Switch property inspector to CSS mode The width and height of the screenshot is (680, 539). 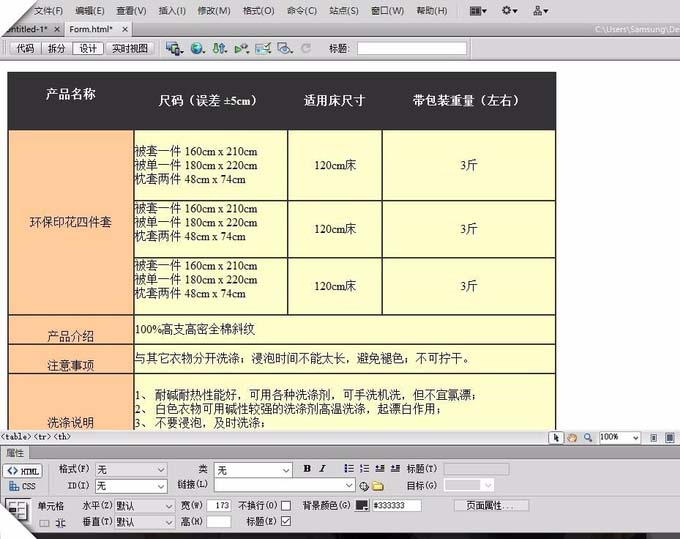point(23,486)
